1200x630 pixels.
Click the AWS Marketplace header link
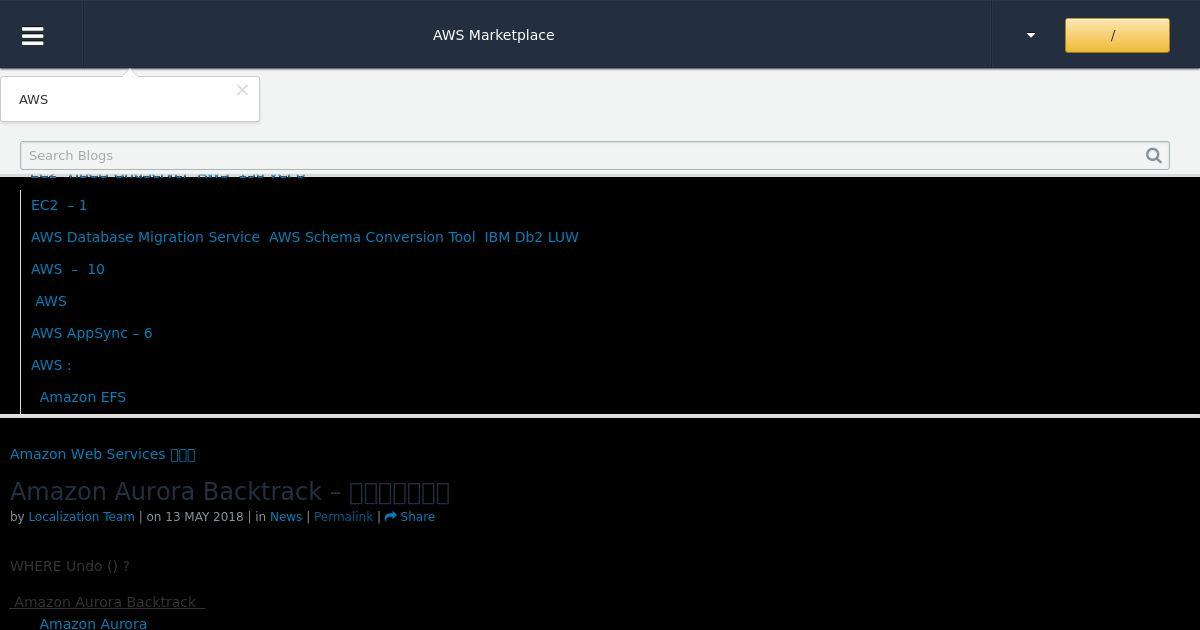pos(493,35)
